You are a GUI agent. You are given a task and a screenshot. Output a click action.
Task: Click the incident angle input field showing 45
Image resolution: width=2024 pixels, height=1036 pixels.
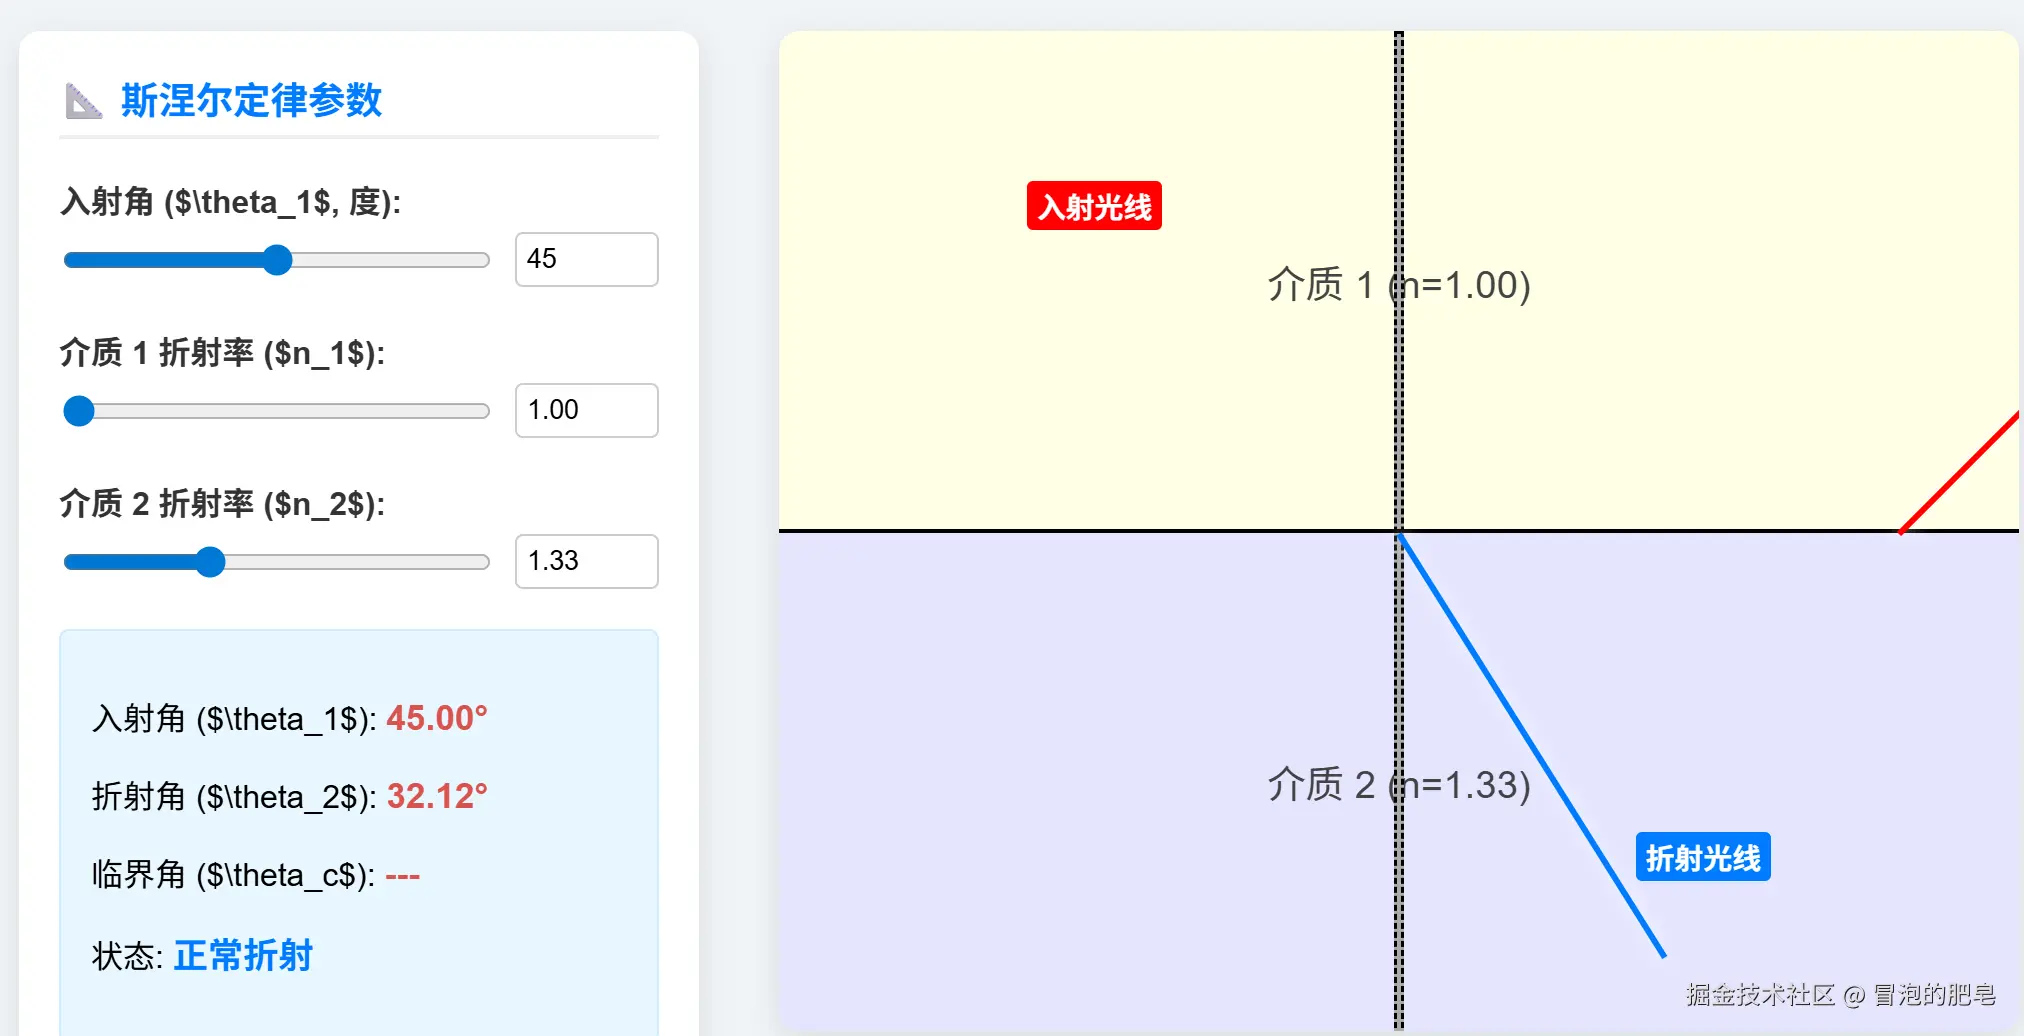(586, 260)
